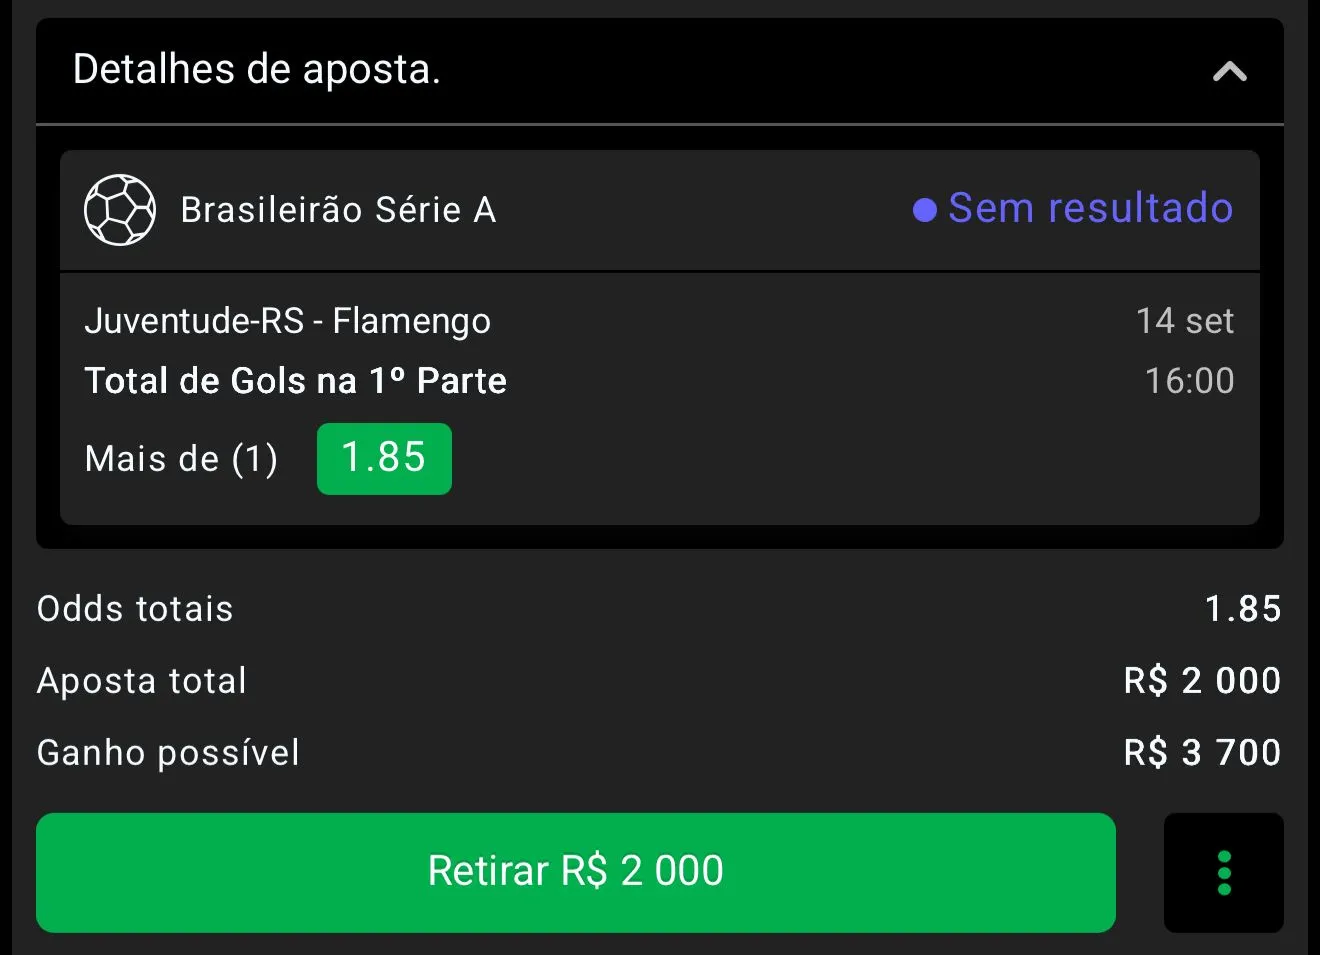The width and height of the screenshot is (1320, 955).
Task: Click the Odds totais value 1.85
Action: pyautogui.click(x=1243, y=609)
